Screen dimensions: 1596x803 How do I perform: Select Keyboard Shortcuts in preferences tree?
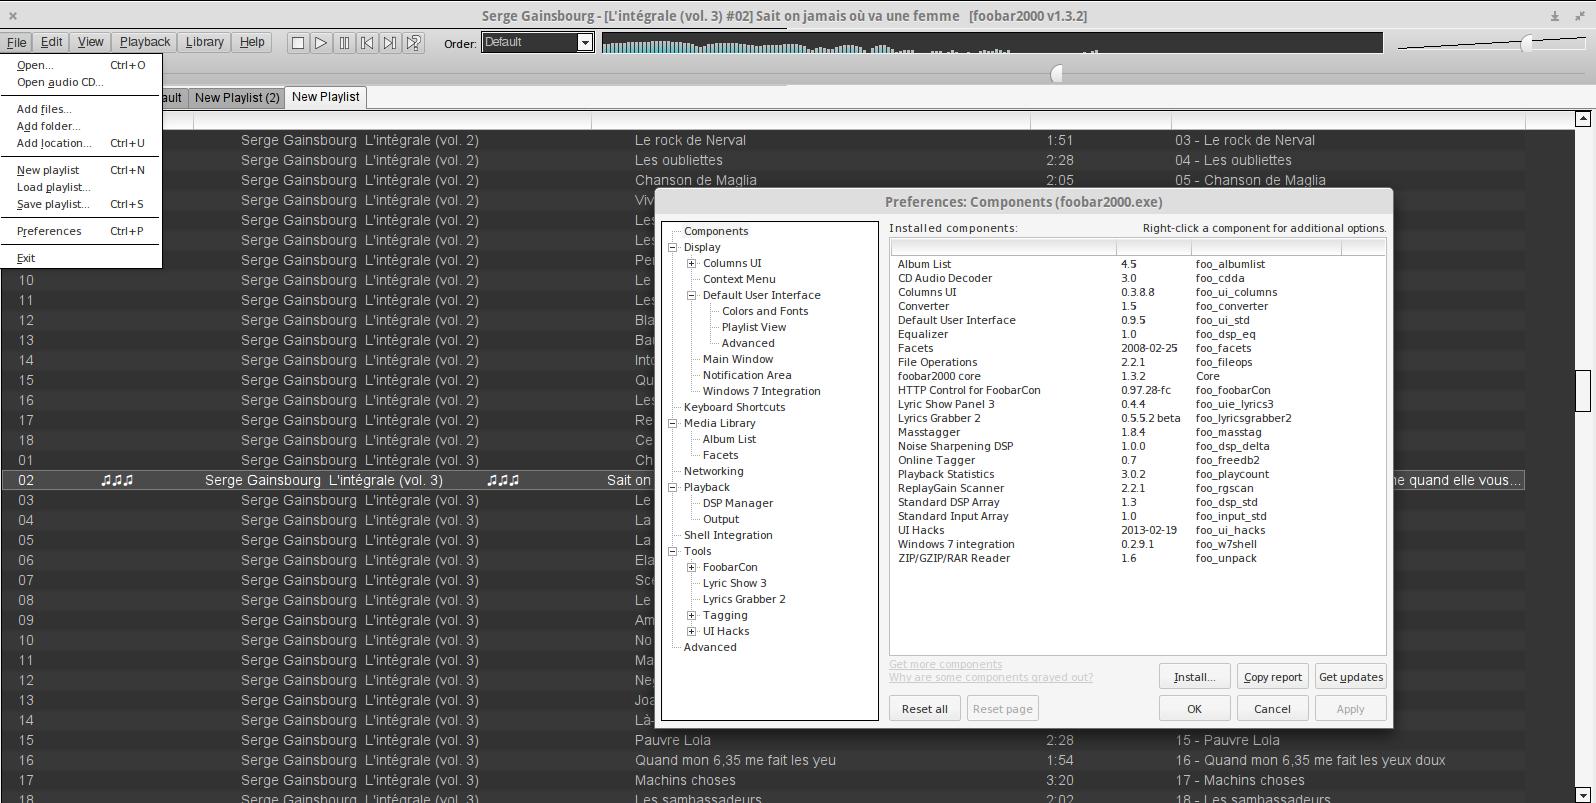(x=734, y=407)
